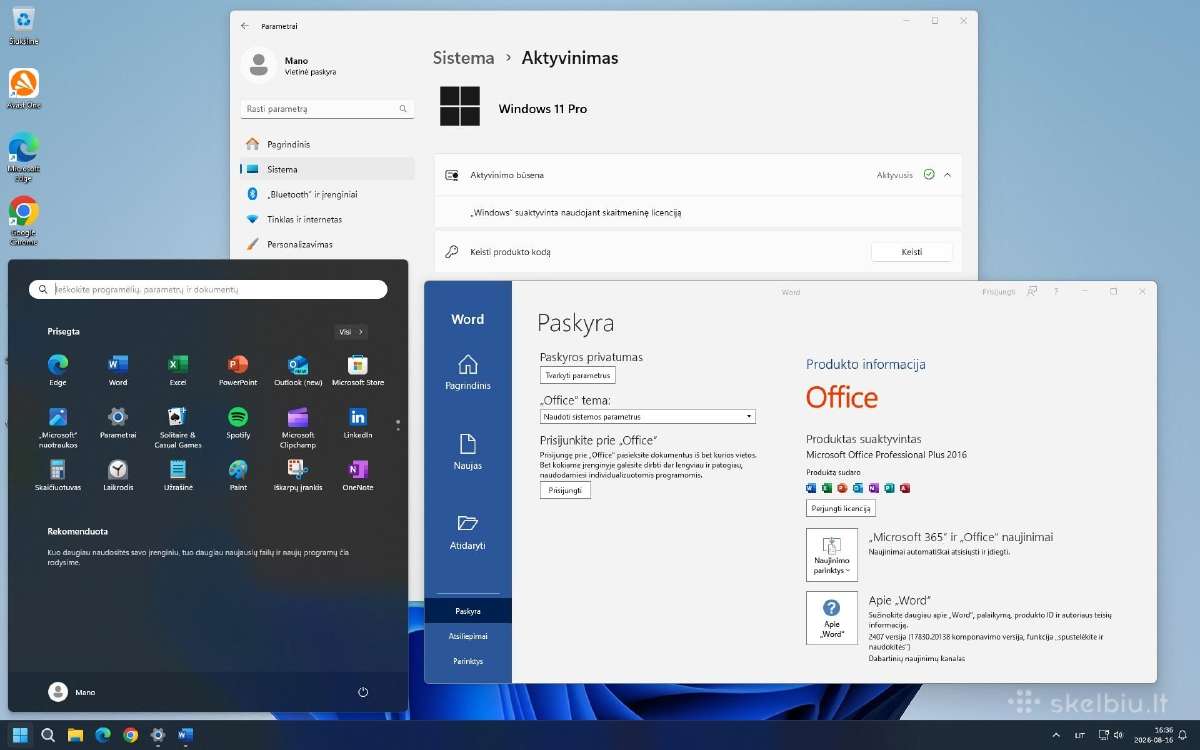Open Microsoft Store pinned app
Screen dimensions: 1200x750
click(x=358, y=370)
